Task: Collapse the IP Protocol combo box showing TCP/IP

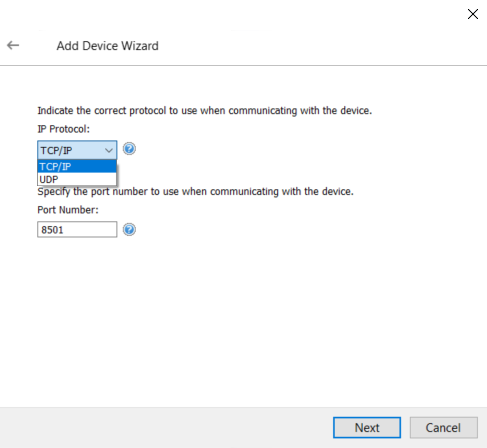Action: click(77, 150)
